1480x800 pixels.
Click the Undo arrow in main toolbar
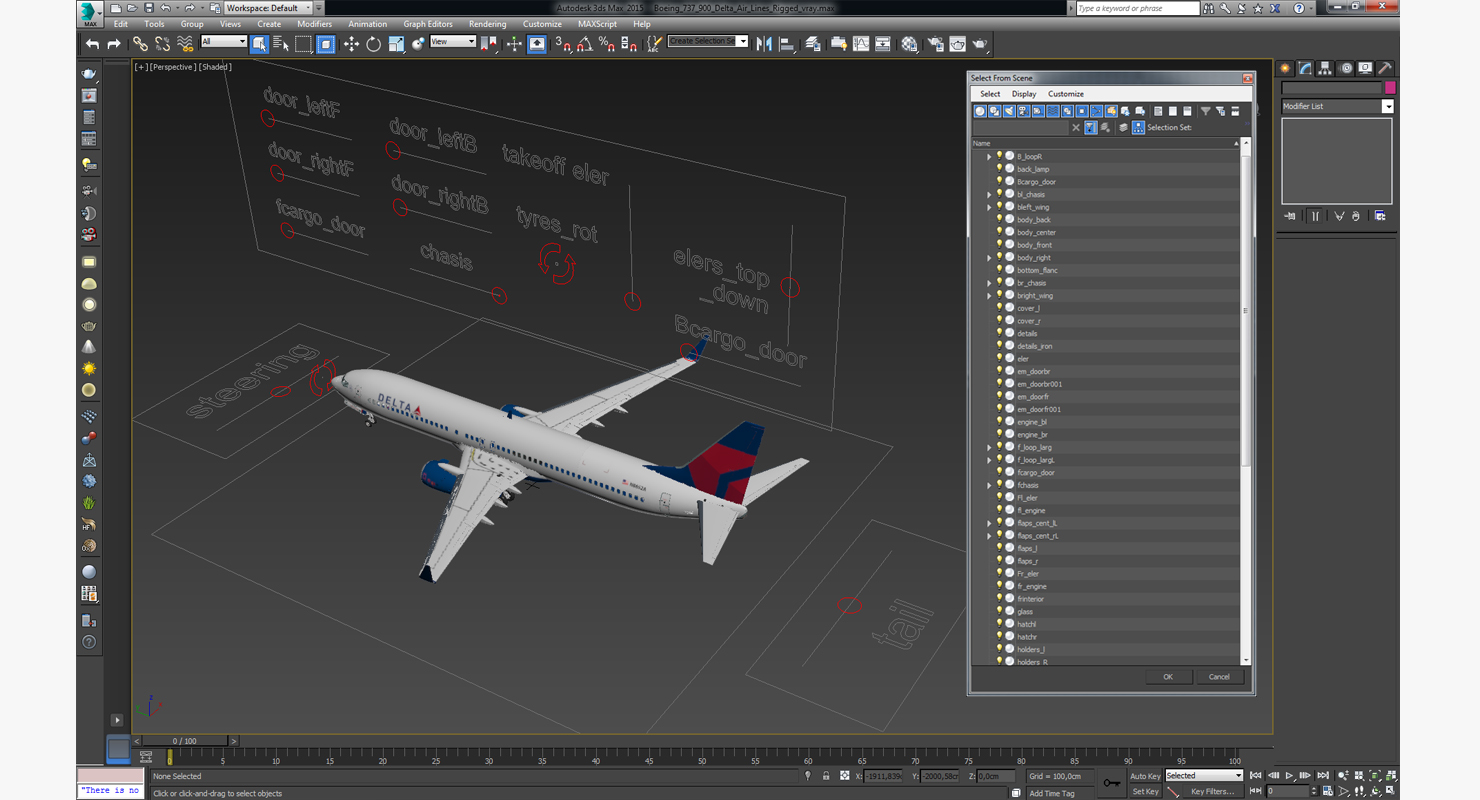[93, 44]
